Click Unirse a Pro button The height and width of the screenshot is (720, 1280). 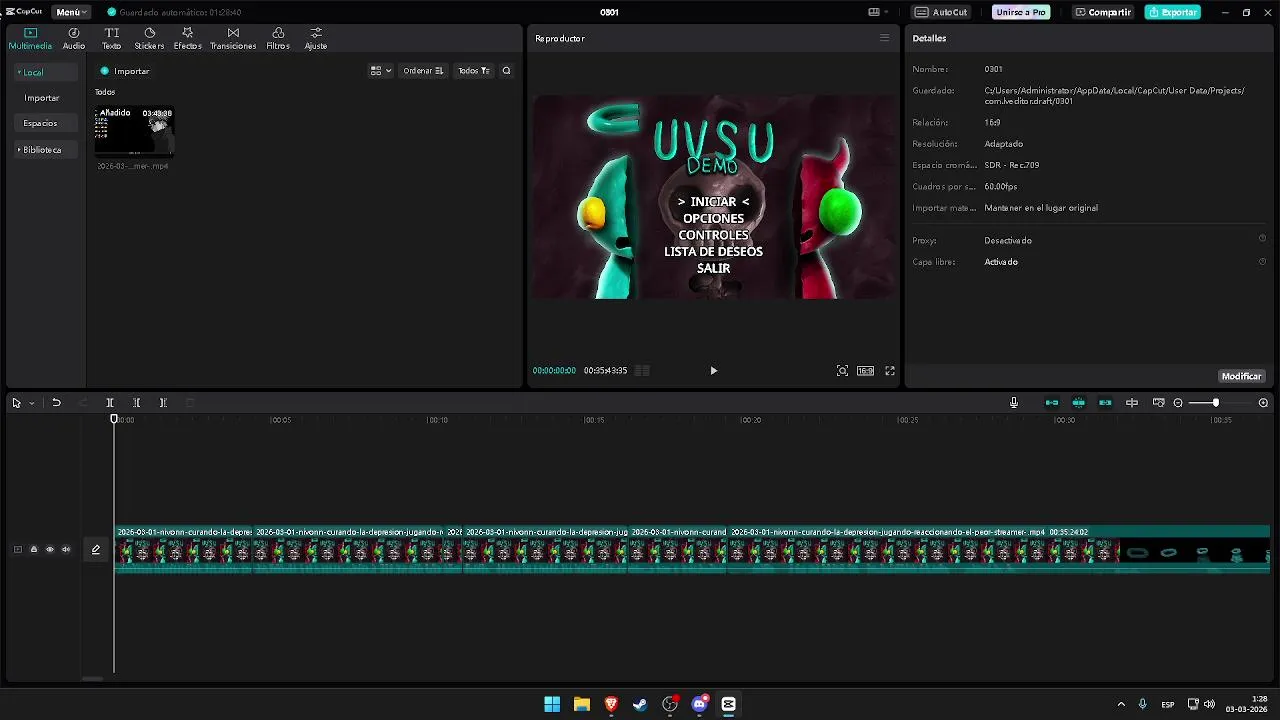1021,12
